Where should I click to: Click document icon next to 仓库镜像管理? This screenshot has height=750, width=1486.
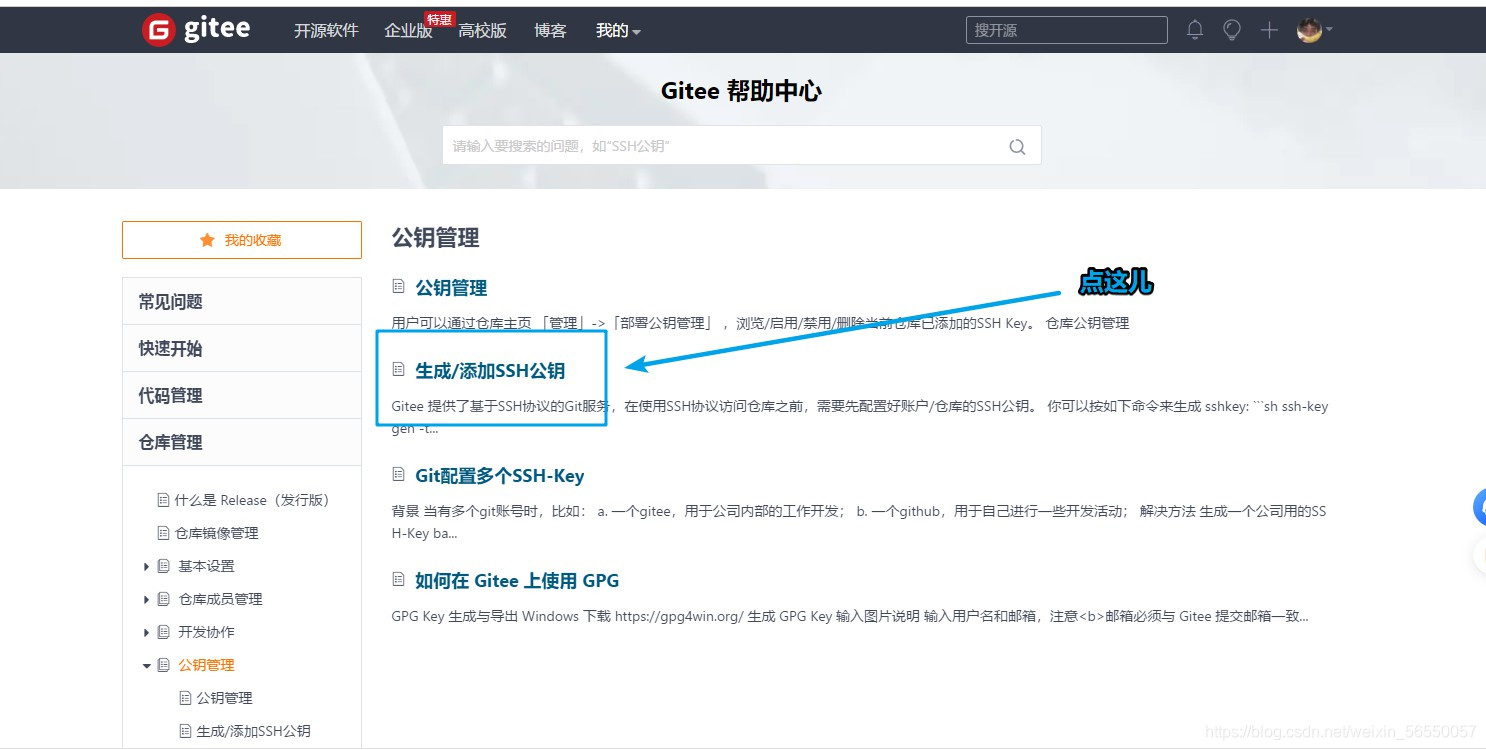pyautogui.click(x=163, y=533)
